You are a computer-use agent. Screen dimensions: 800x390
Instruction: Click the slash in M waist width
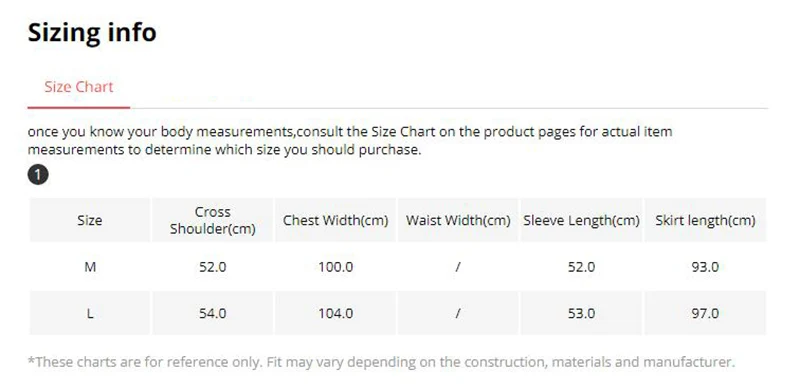coord(458,267)
